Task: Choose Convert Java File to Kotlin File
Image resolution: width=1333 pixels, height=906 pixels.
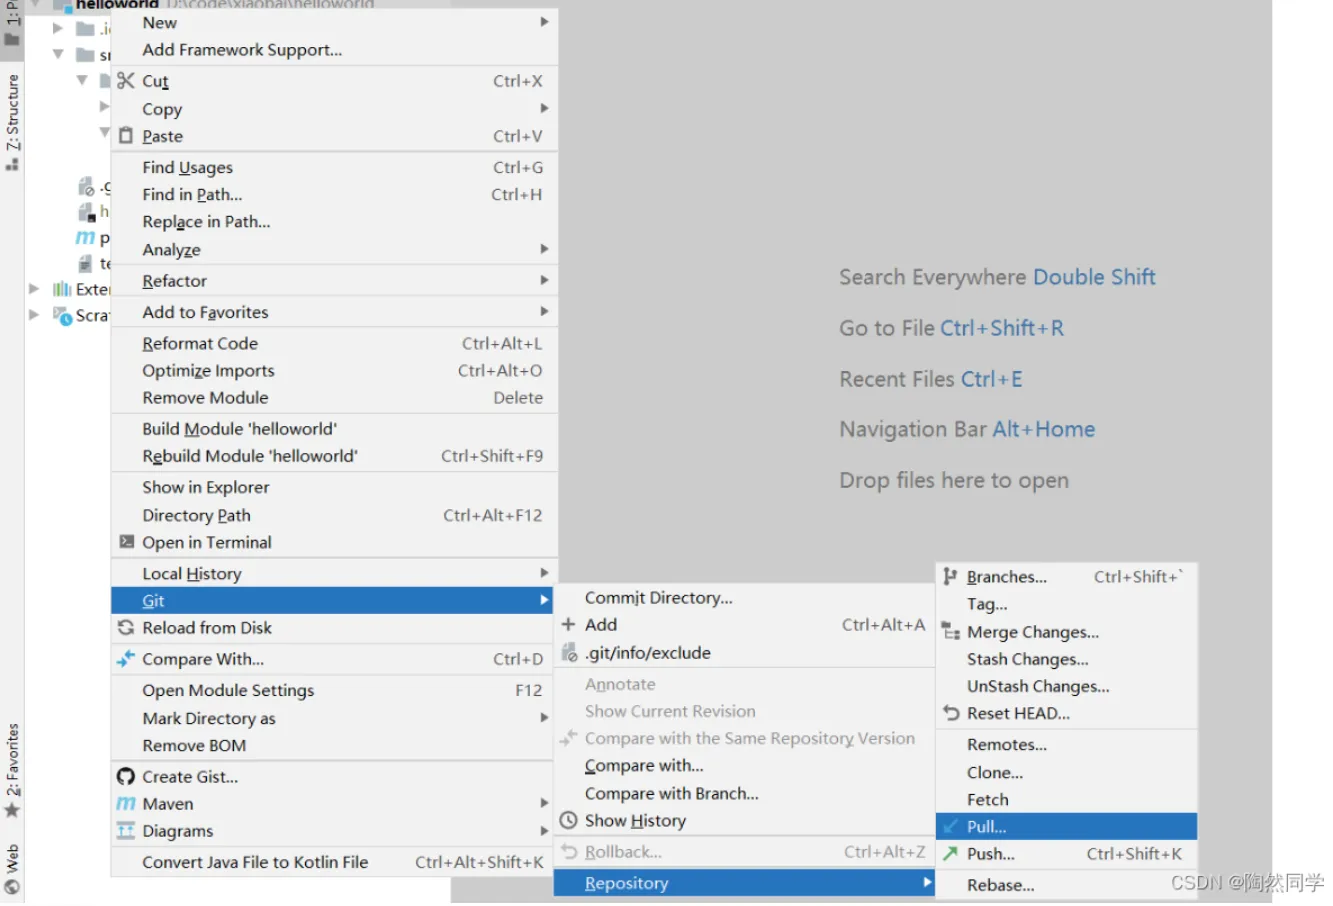Action: click(x=334, y=863)
